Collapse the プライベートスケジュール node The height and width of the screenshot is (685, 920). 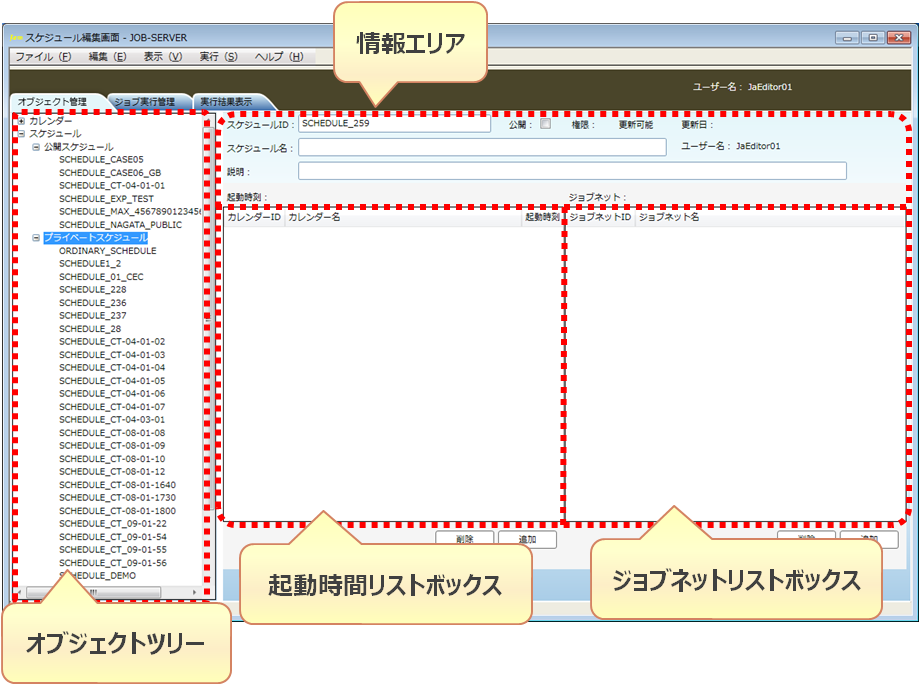[36, 238]
